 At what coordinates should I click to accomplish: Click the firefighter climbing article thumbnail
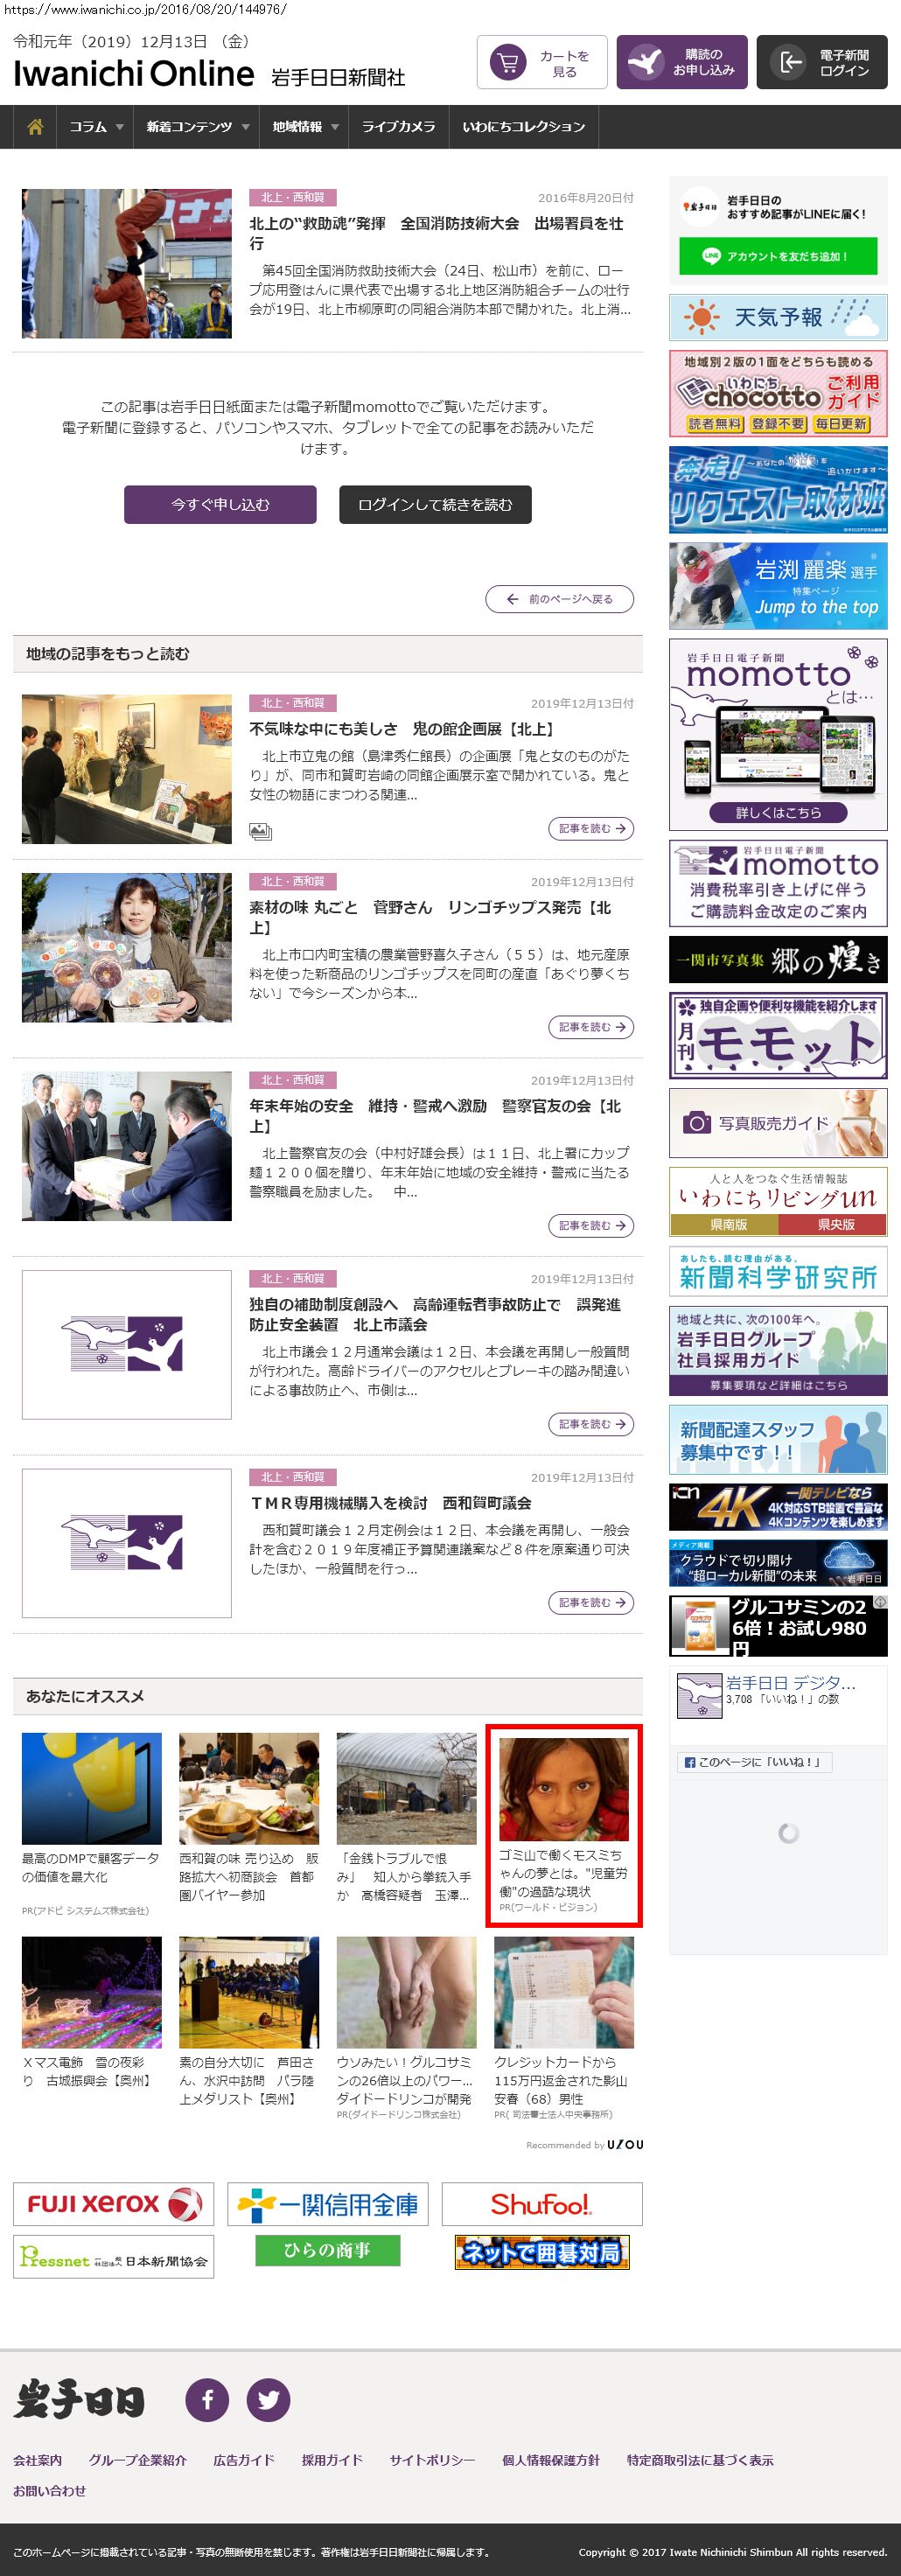point(127,264)
